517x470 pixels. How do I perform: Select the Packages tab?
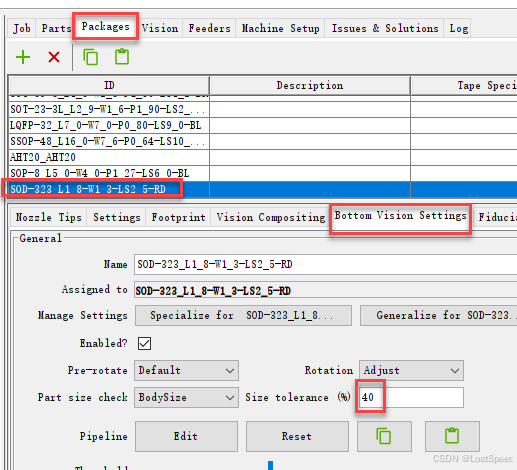pyautogui.click(x=105, y=27)
